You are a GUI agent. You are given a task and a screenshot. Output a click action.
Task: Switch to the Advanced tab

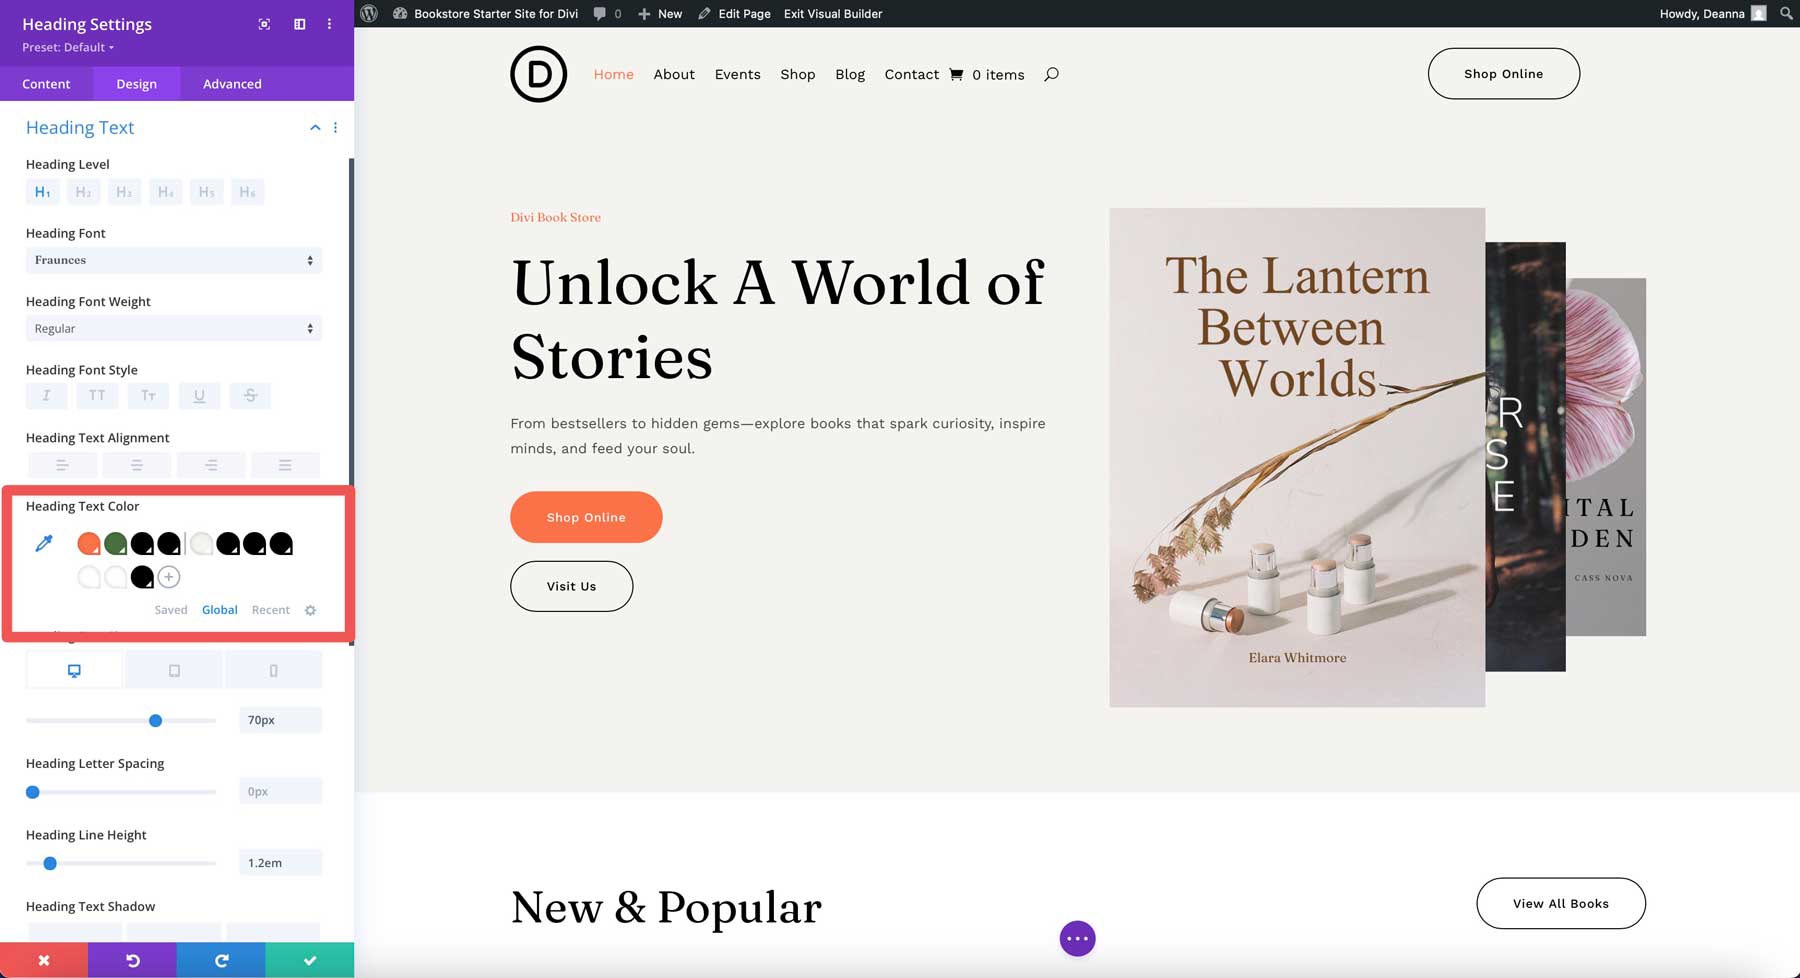(x=231, y=84)
